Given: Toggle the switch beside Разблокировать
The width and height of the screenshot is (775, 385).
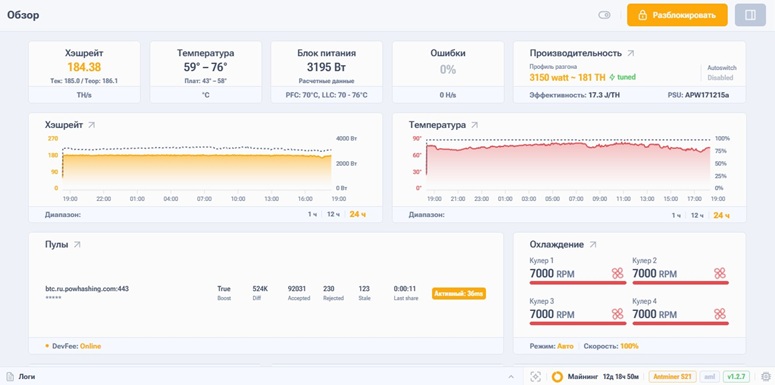Looking at the screenshot, I should 604,15.
